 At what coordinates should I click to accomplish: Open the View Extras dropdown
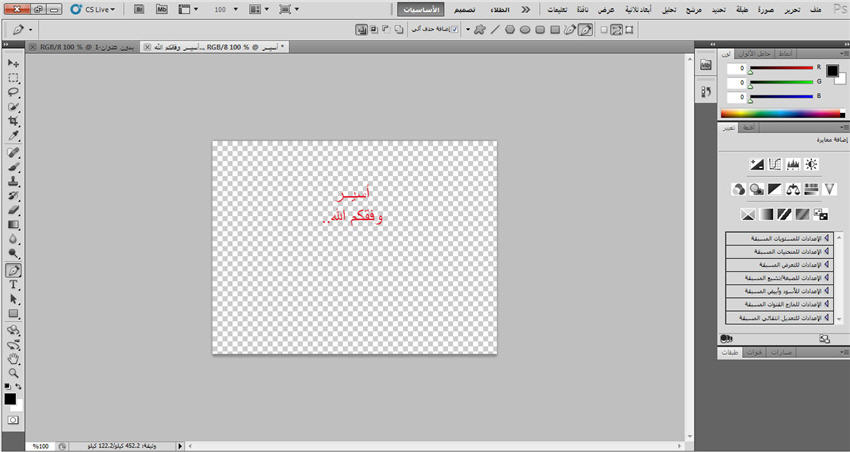(188, 9)
